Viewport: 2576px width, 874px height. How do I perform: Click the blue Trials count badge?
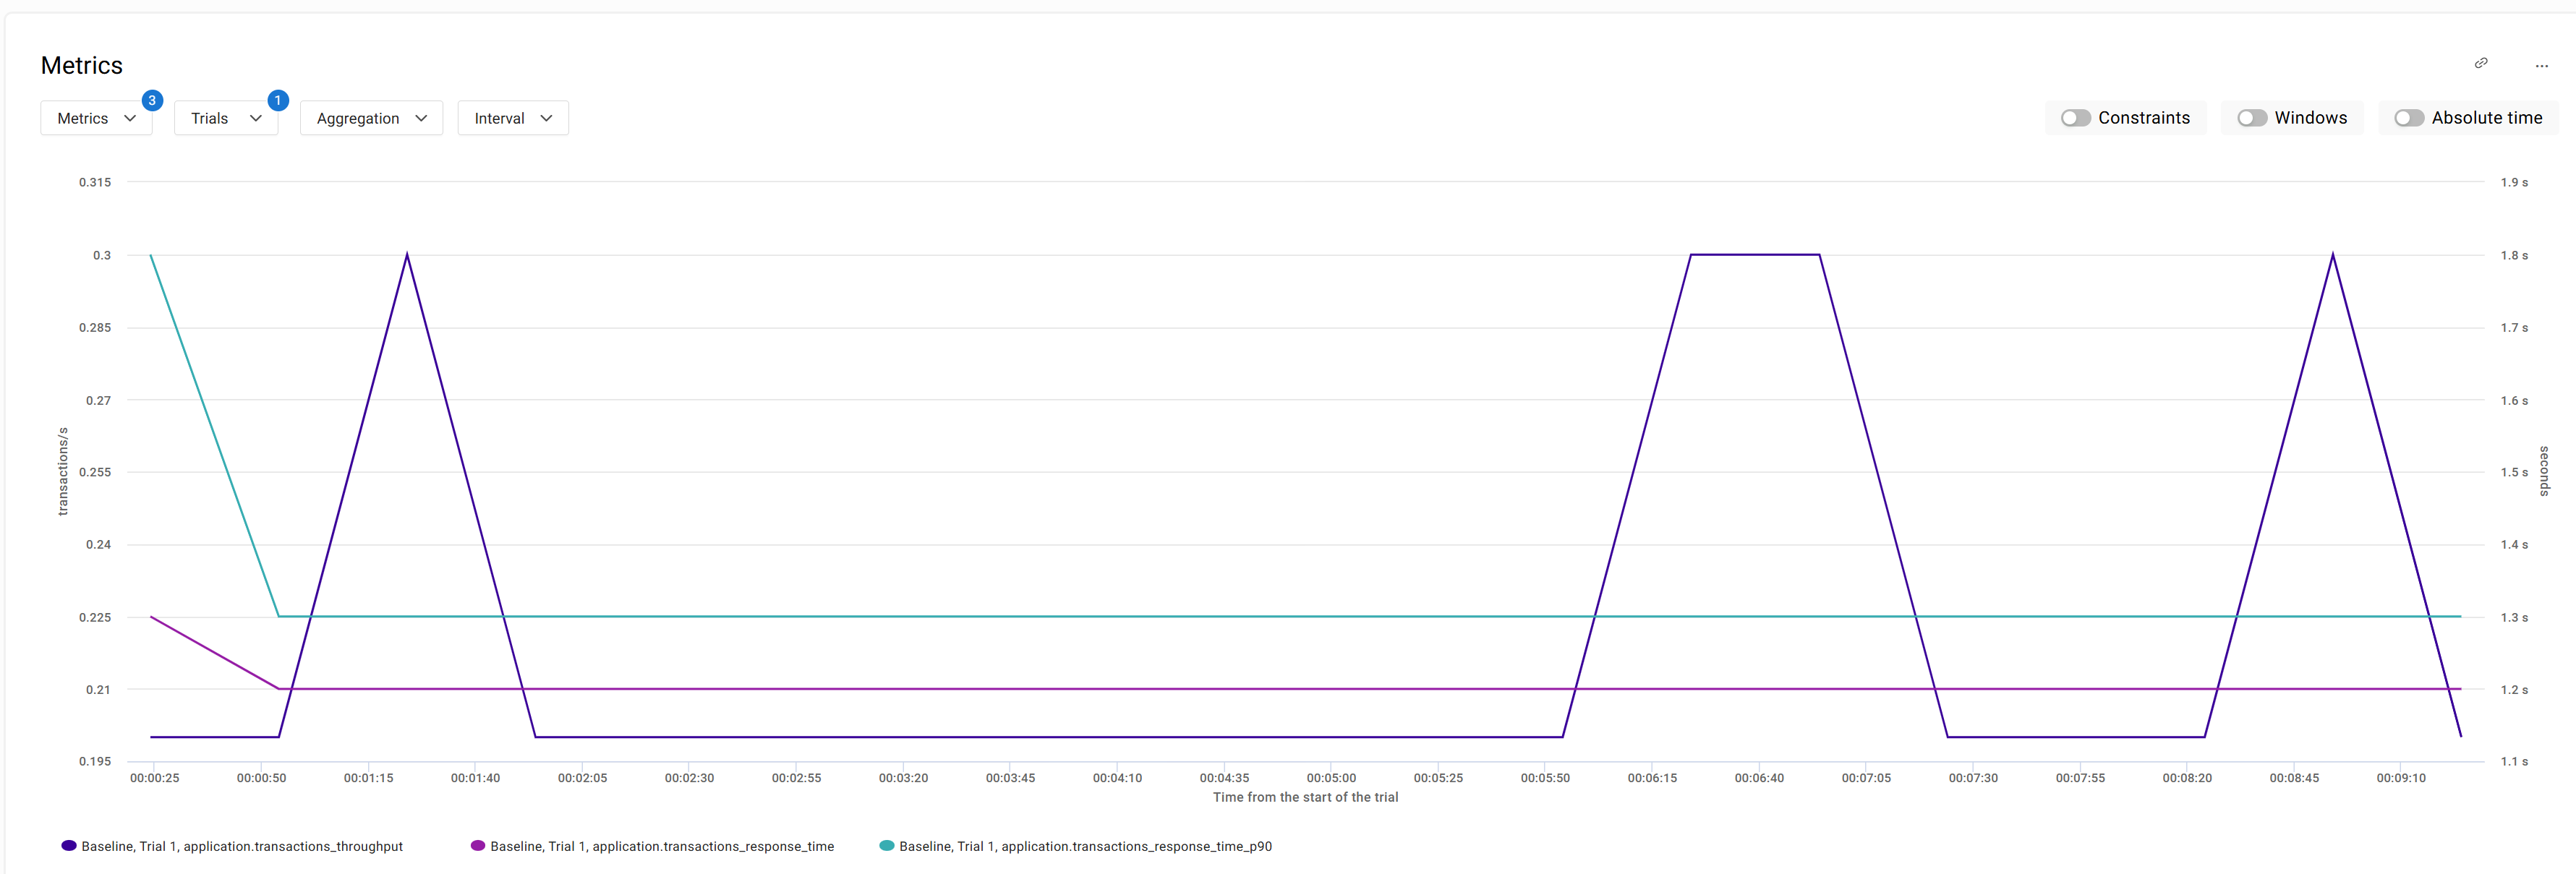[278, 100]
